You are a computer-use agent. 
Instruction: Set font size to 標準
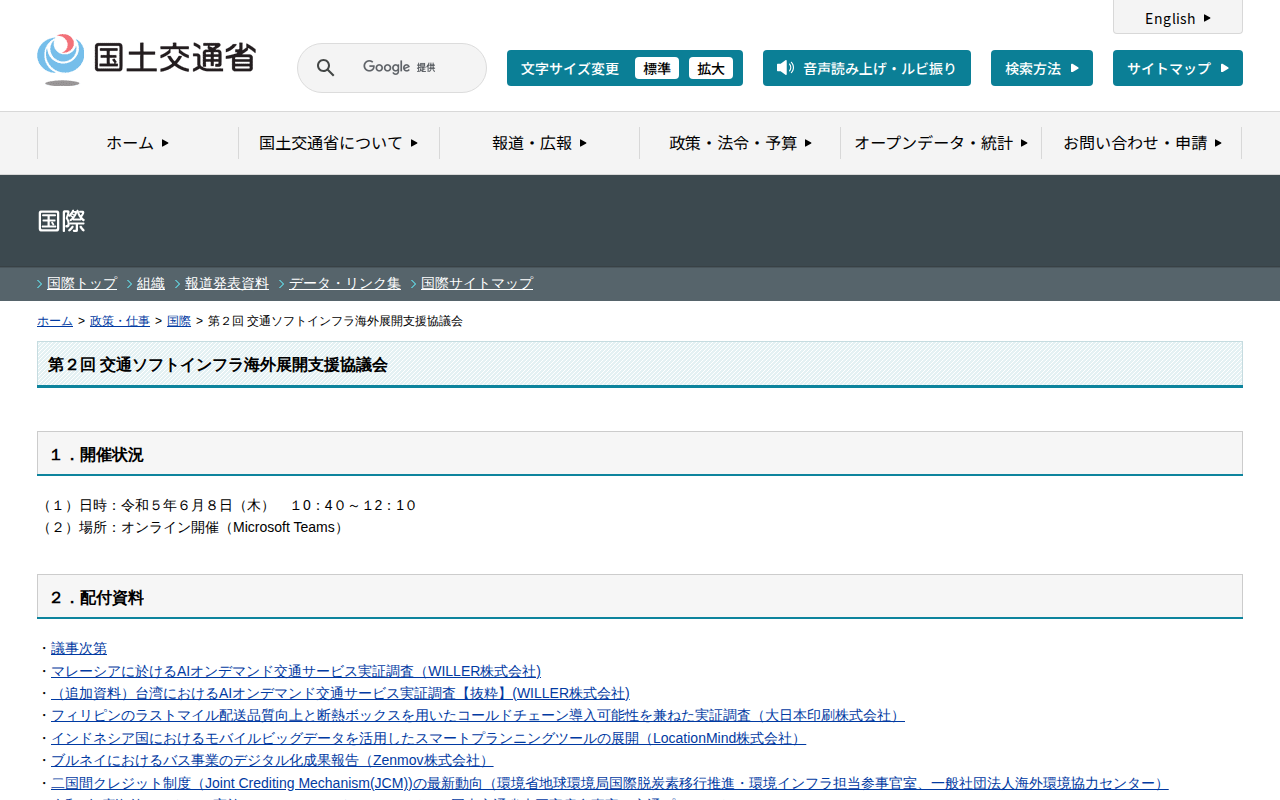[x=657, y=68]
